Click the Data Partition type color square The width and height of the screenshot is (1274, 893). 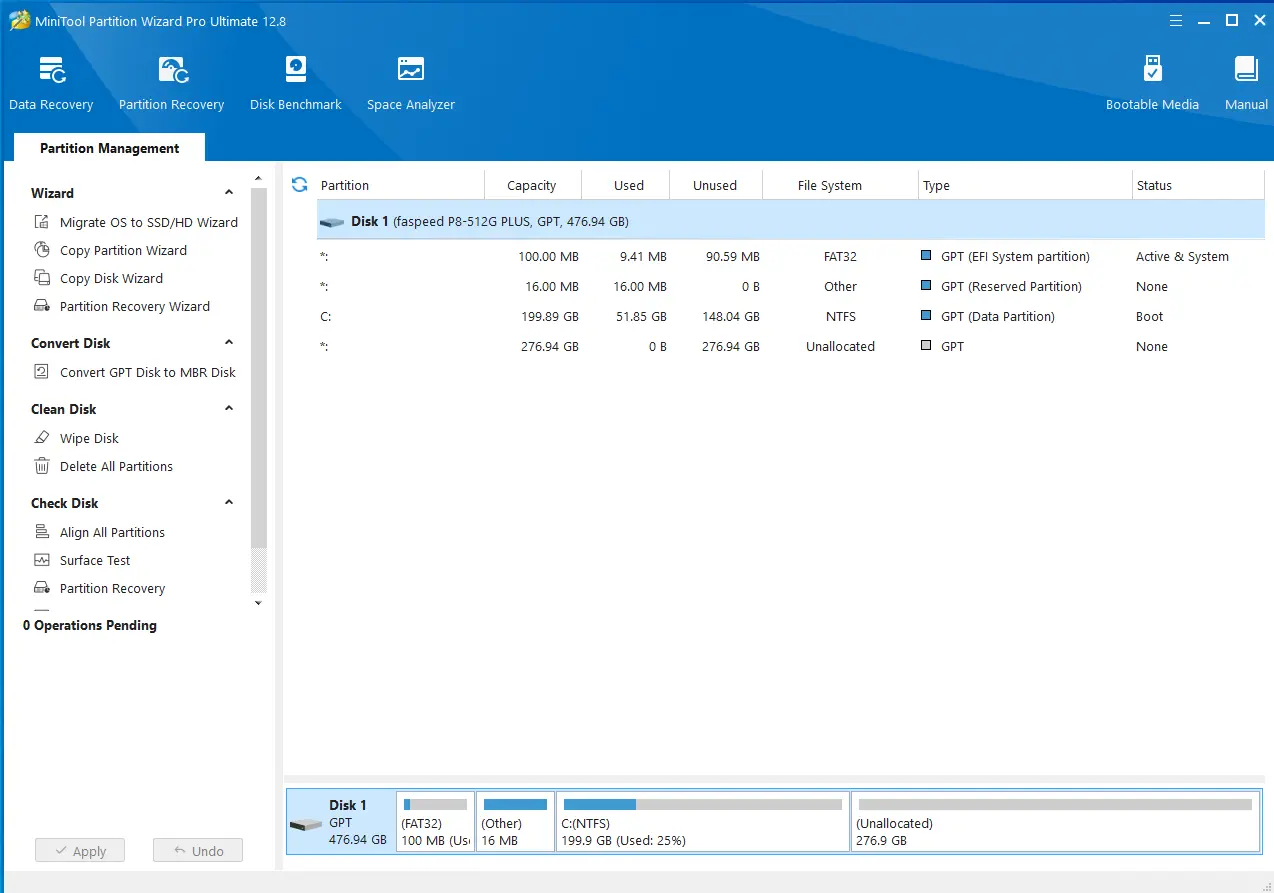(926, 316)
